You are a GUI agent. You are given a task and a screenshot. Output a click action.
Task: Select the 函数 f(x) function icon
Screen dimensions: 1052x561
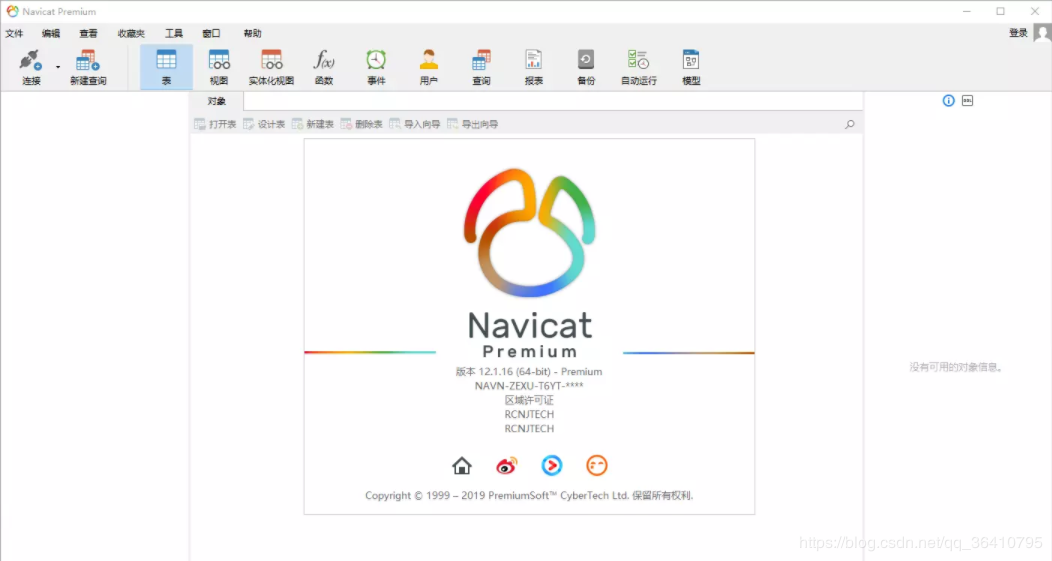[x=324, y=67]
